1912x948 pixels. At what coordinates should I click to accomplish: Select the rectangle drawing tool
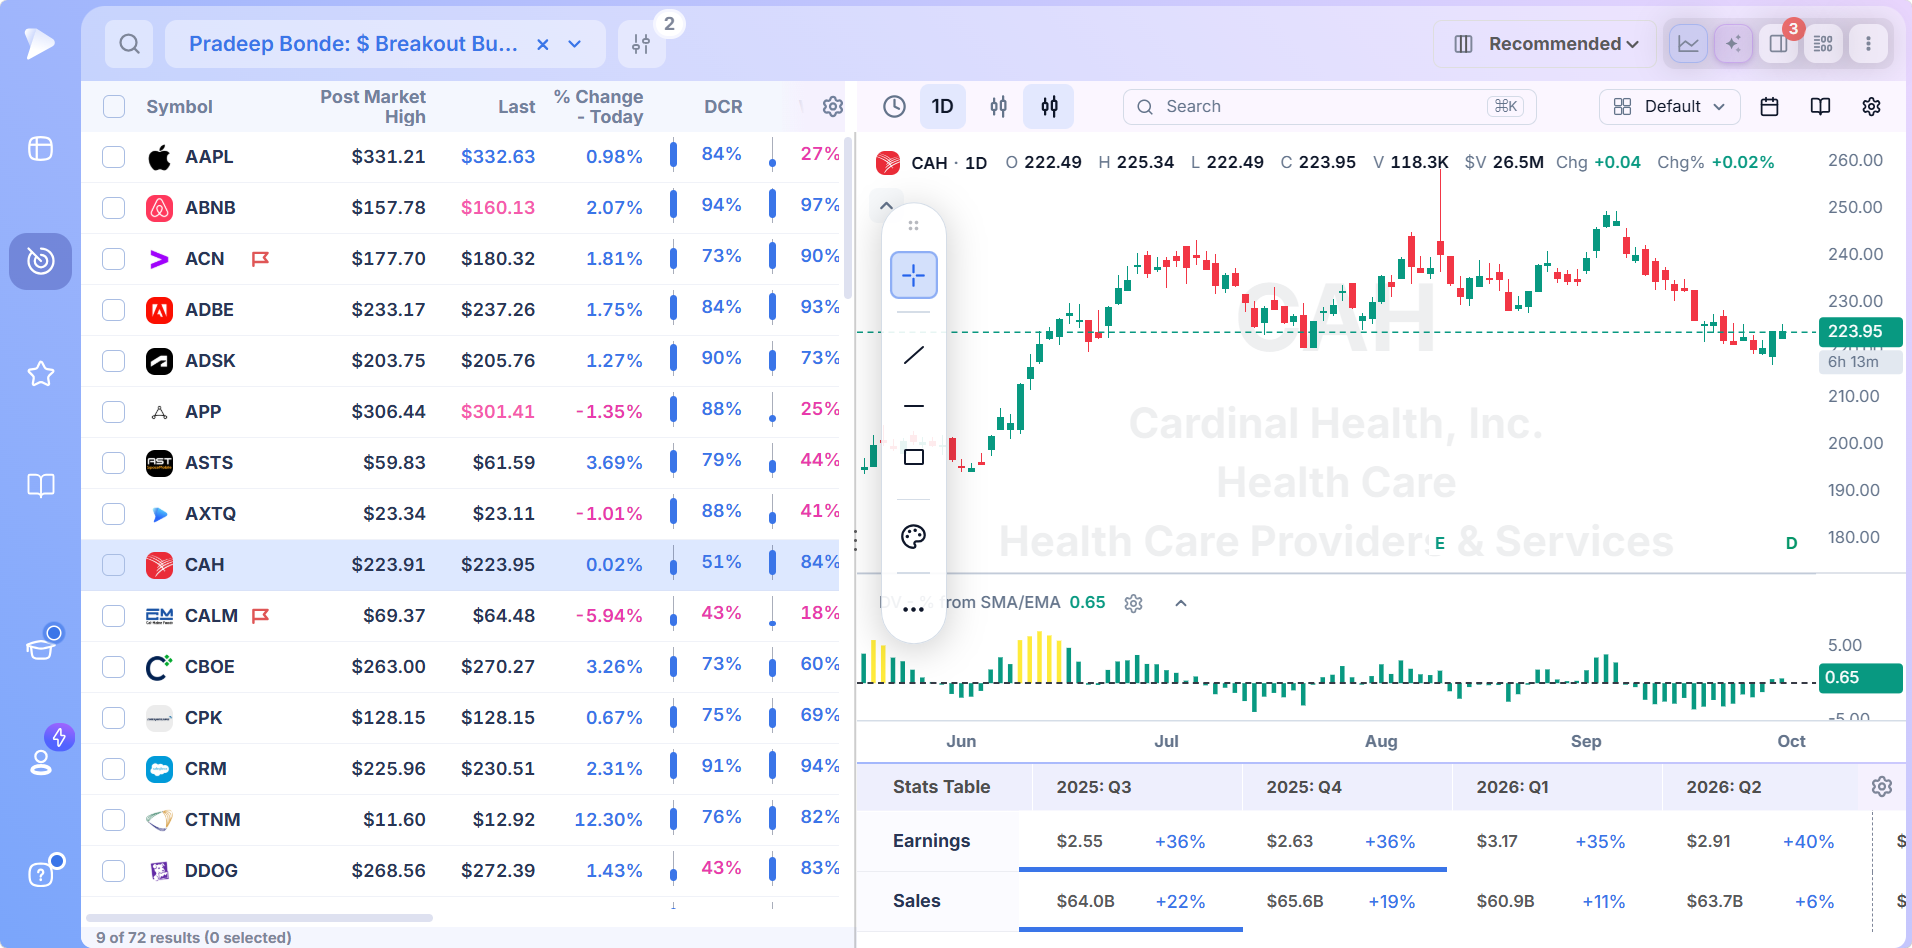point(913,457)
